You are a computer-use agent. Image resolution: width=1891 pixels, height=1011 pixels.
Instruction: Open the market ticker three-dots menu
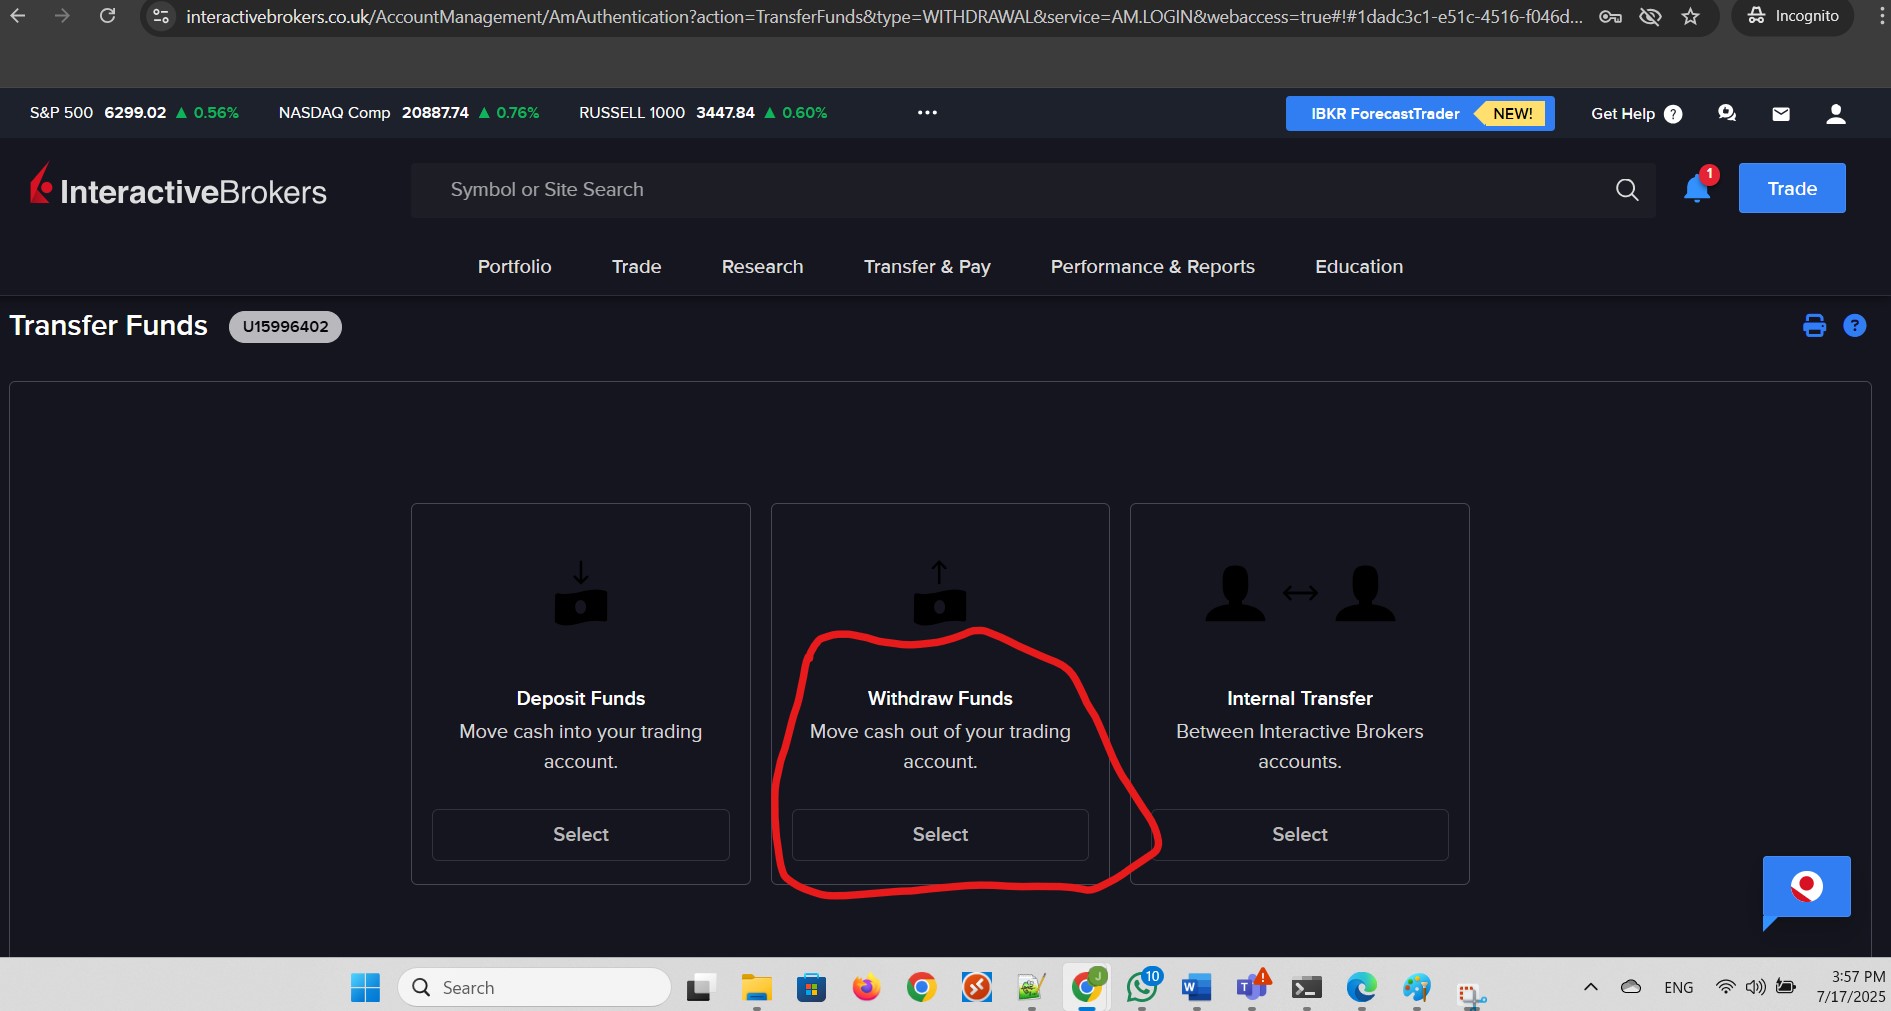[x=927, y=113]
